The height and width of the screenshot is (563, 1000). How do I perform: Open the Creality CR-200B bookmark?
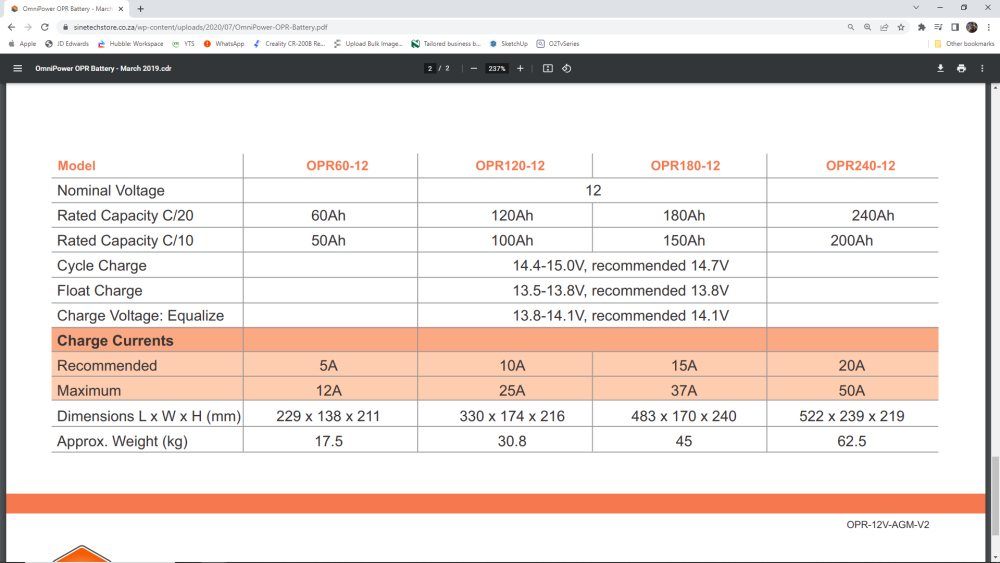[290, 44]
